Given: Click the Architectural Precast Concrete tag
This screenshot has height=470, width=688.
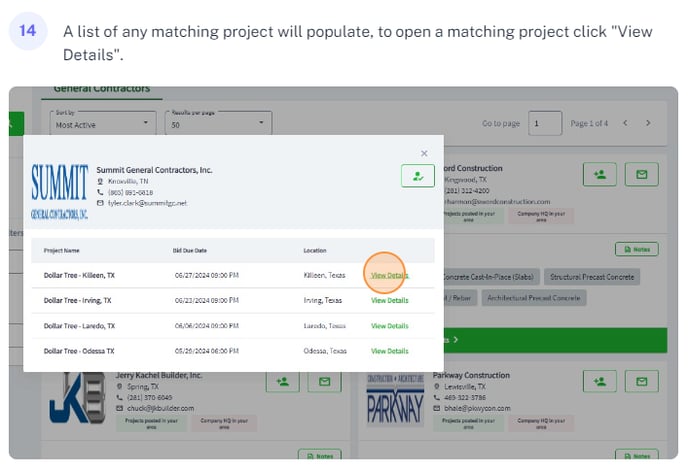Looking at the screenshot, I should click(x=534, y=298).
